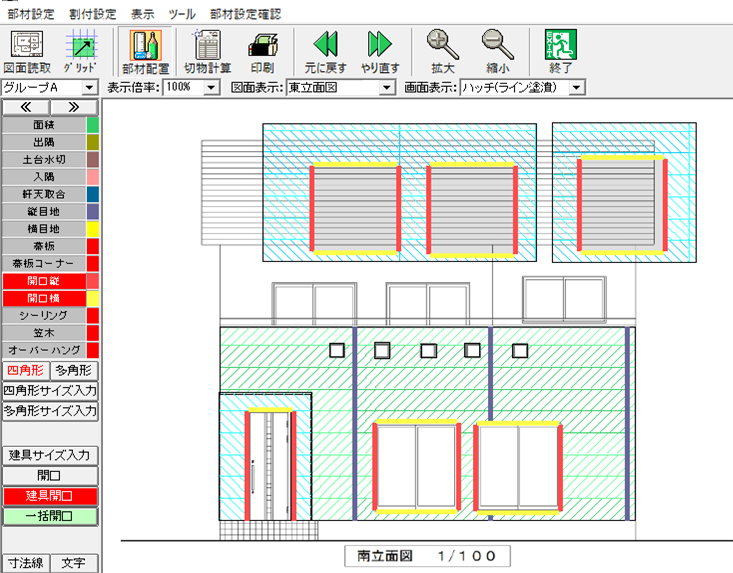733x573 pixels.
Task: Select the 軒天取合 material button
Action: coord(44,194)
